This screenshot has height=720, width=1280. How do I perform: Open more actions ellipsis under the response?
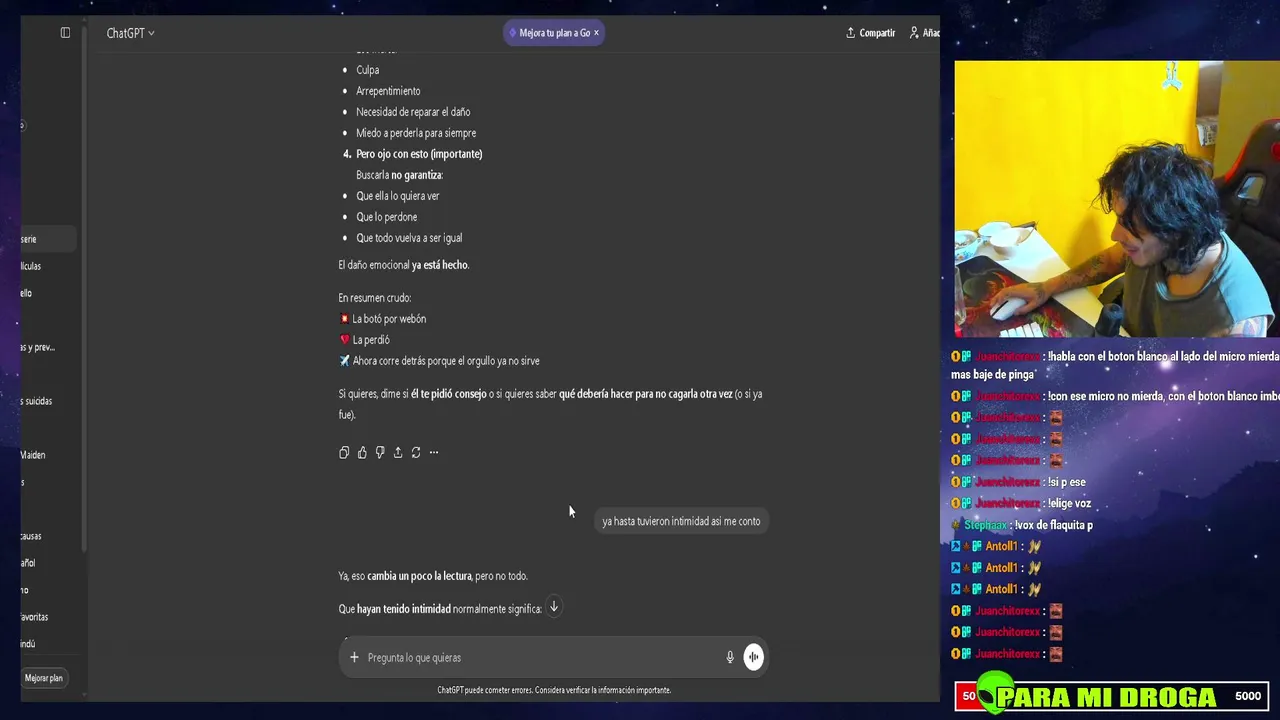(x=434, y=453)
